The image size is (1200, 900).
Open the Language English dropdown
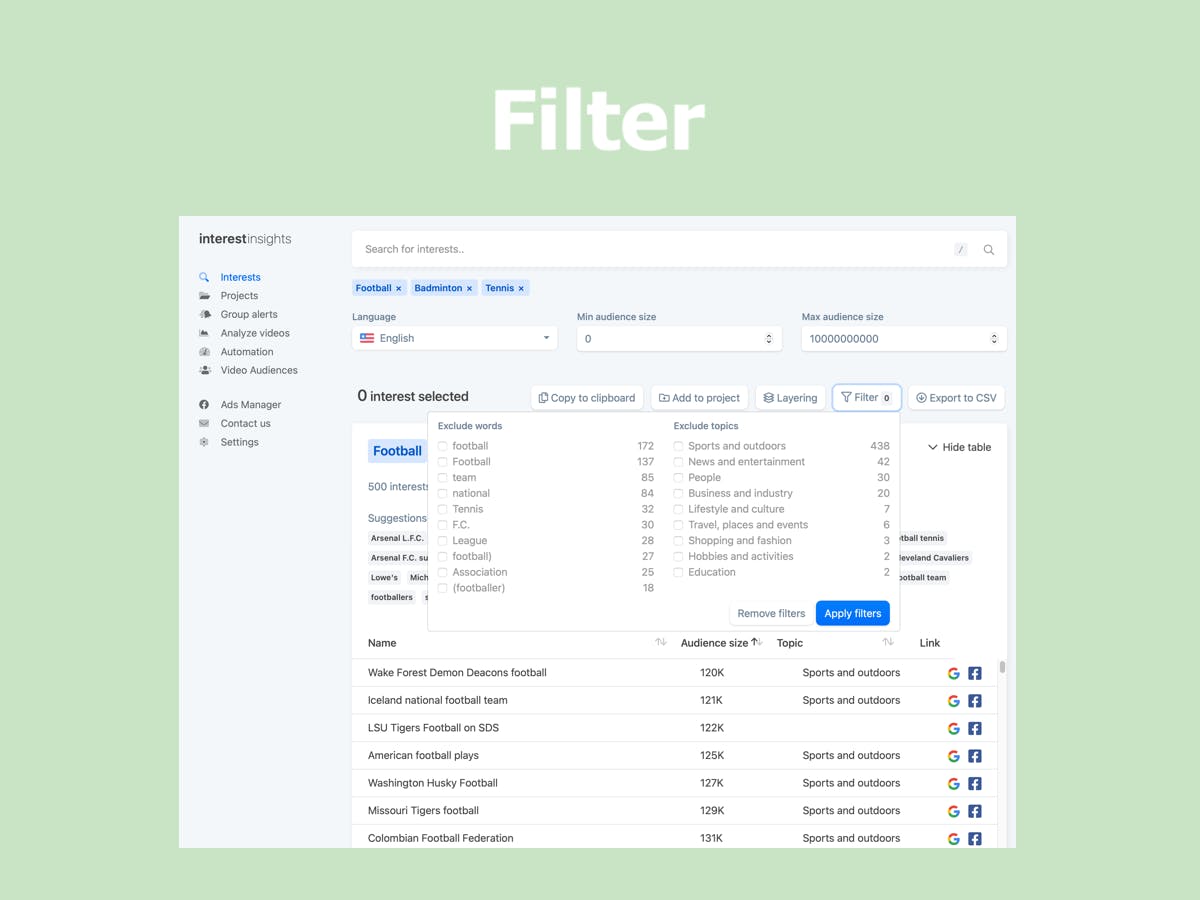point(455,338)
